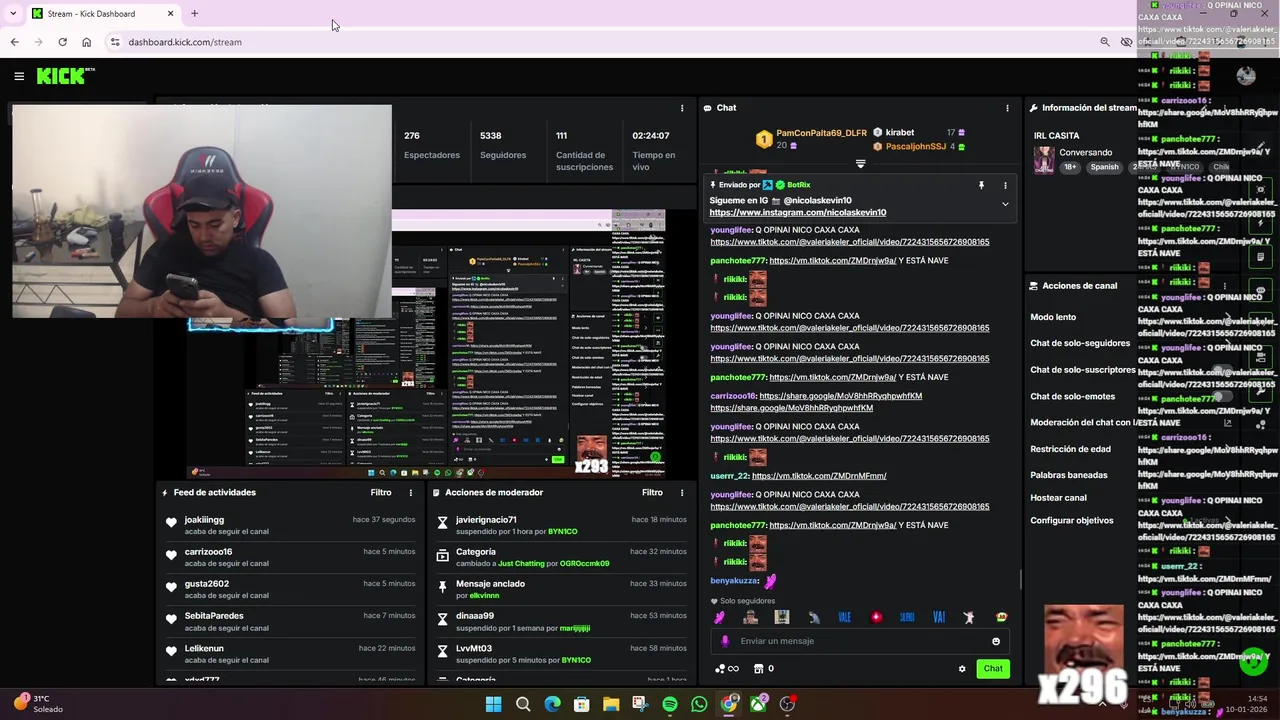Open Feed de actividades three-dot menu
The image size is (1280, 720).
pos(410,493)
